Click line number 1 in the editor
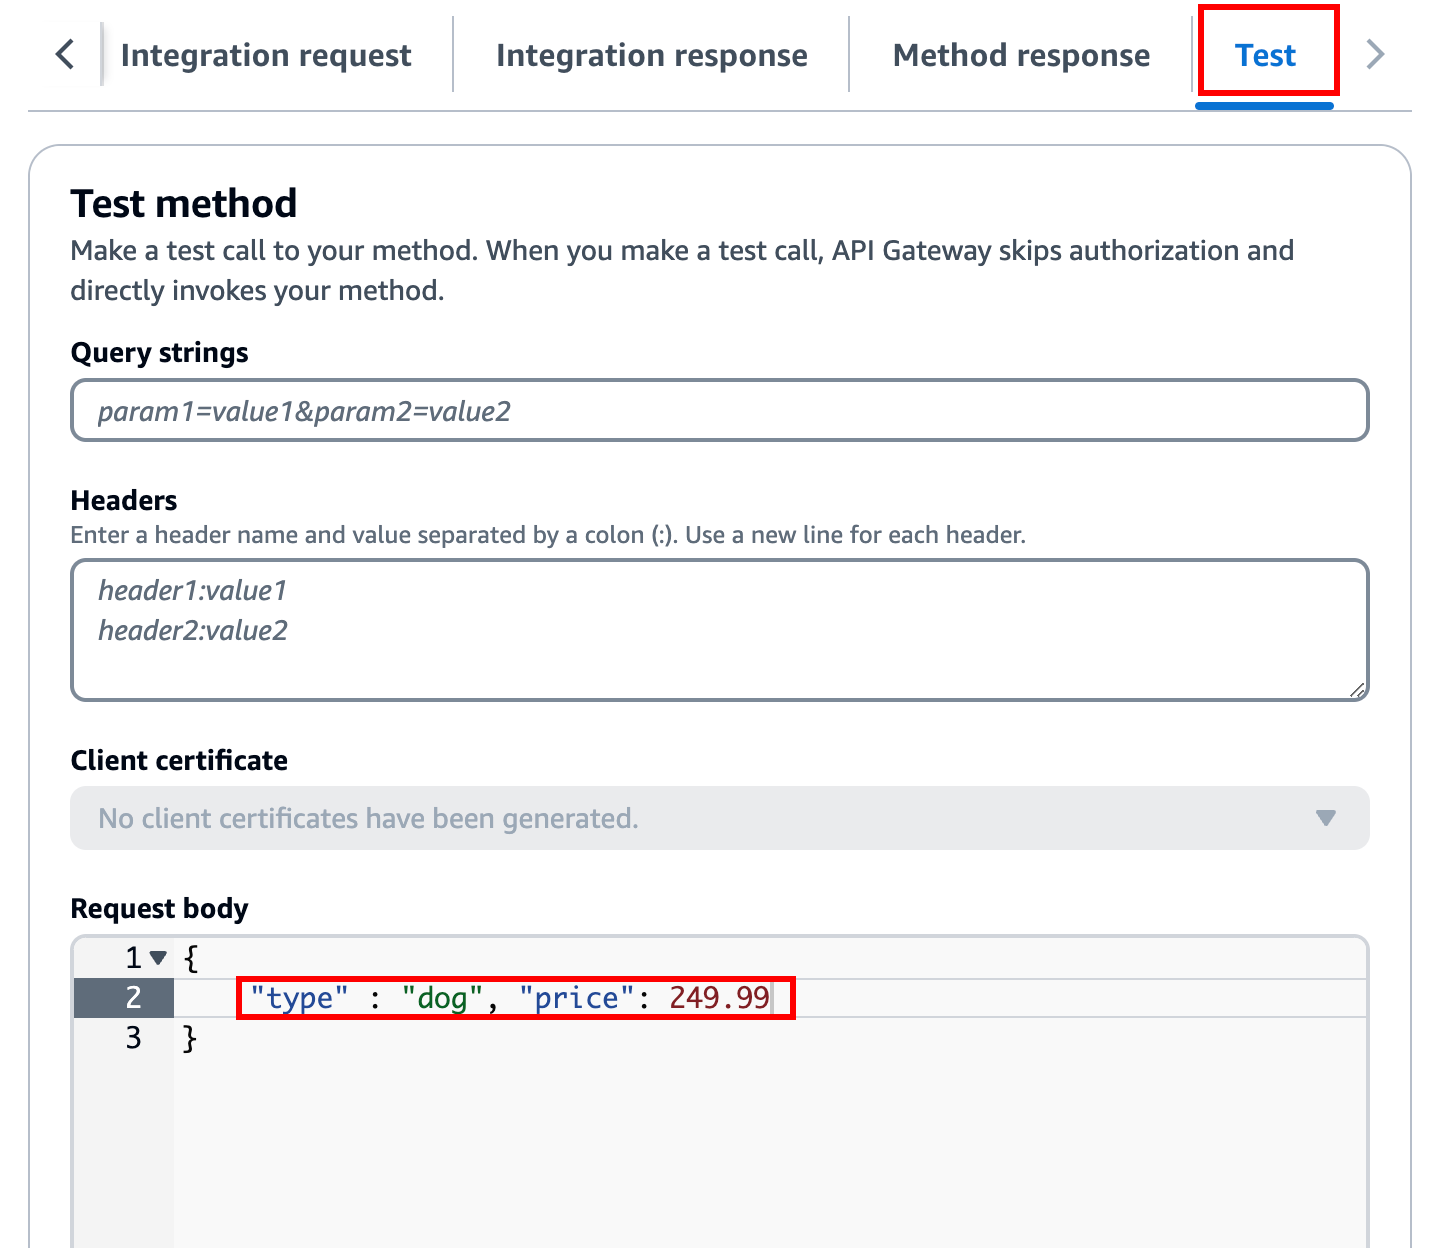This screenshot has height=1248, width=1432. coord(133,958)
